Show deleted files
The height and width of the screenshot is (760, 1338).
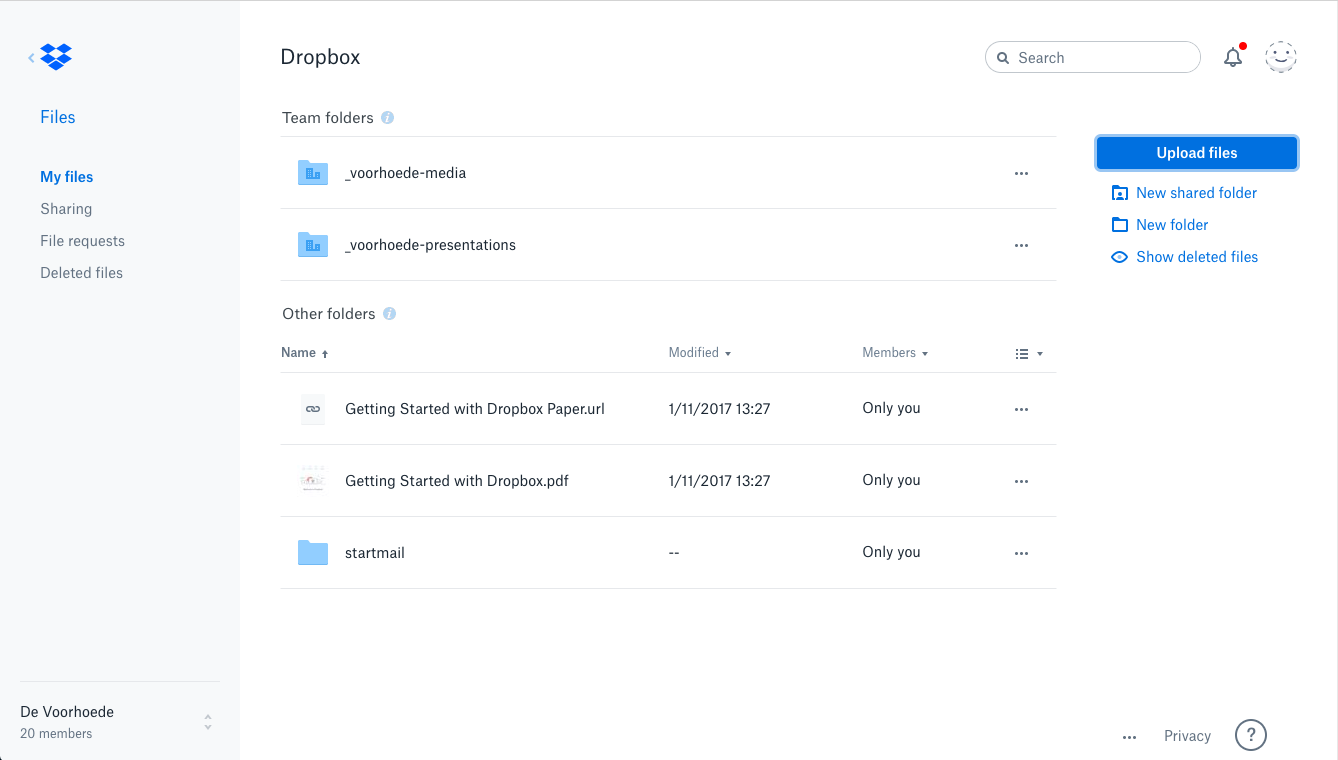point(1196,257)
